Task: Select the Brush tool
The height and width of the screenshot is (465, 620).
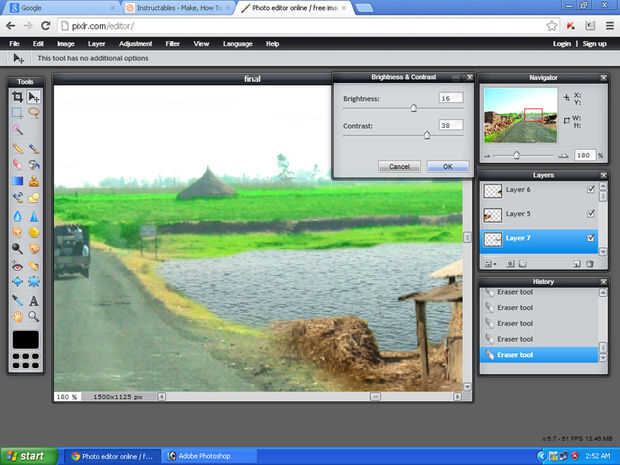Action: coord(34,149)
